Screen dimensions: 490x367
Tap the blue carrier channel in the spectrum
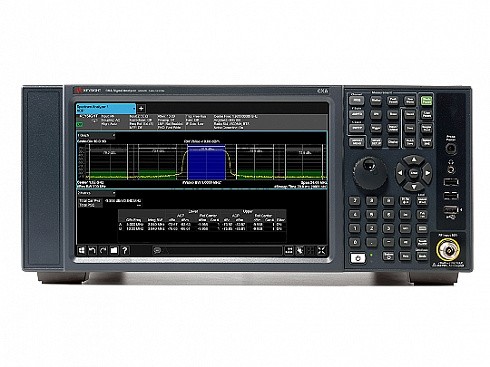[206, 162]
